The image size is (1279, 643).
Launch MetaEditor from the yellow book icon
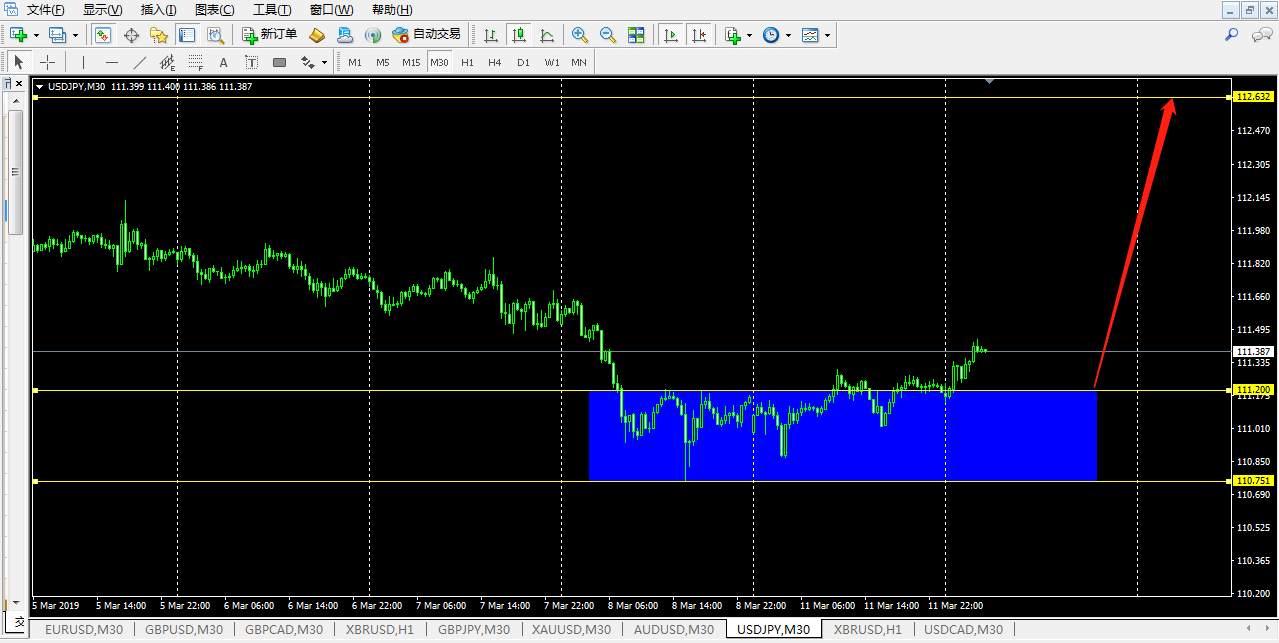point(317,35)
